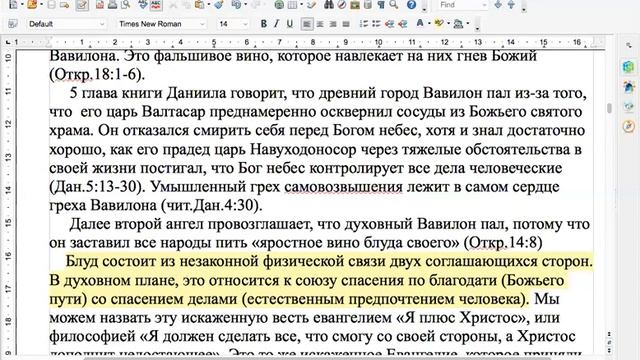Image resolution: width=640 pixels, height=360 pixels.
Task: Open the Navigator compass icon
Action: click(x=342, y=4)
